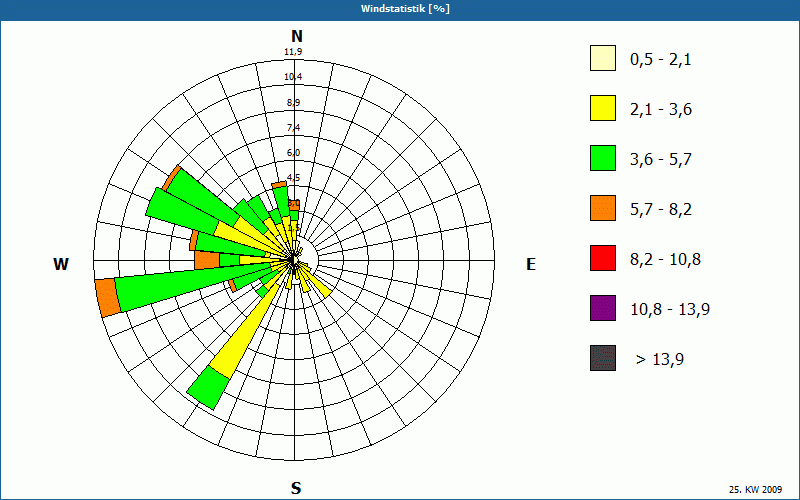Click the orange 5,7 - 8,2 legend swatch
Image resolution: width=800 pixels, height=500 pixels.
point(603,208)
